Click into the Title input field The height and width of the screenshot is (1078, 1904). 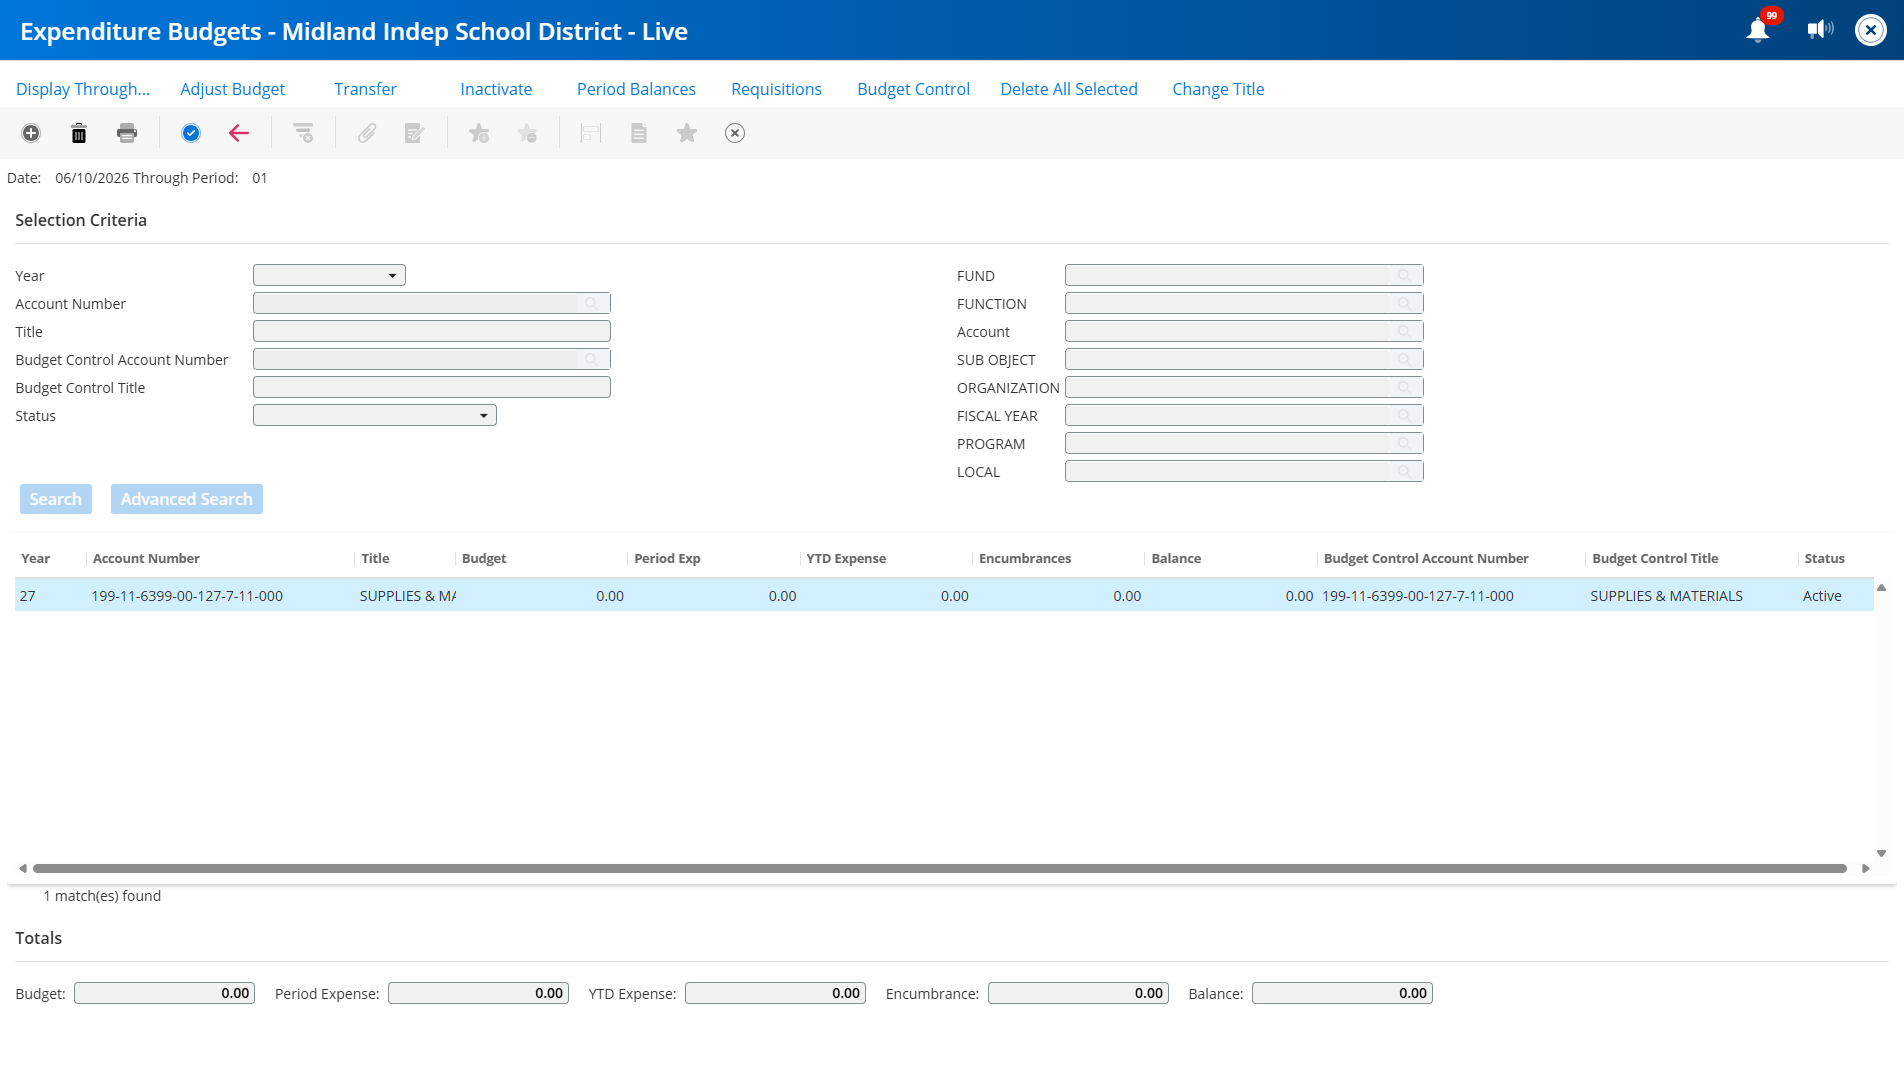click(432, 331)
